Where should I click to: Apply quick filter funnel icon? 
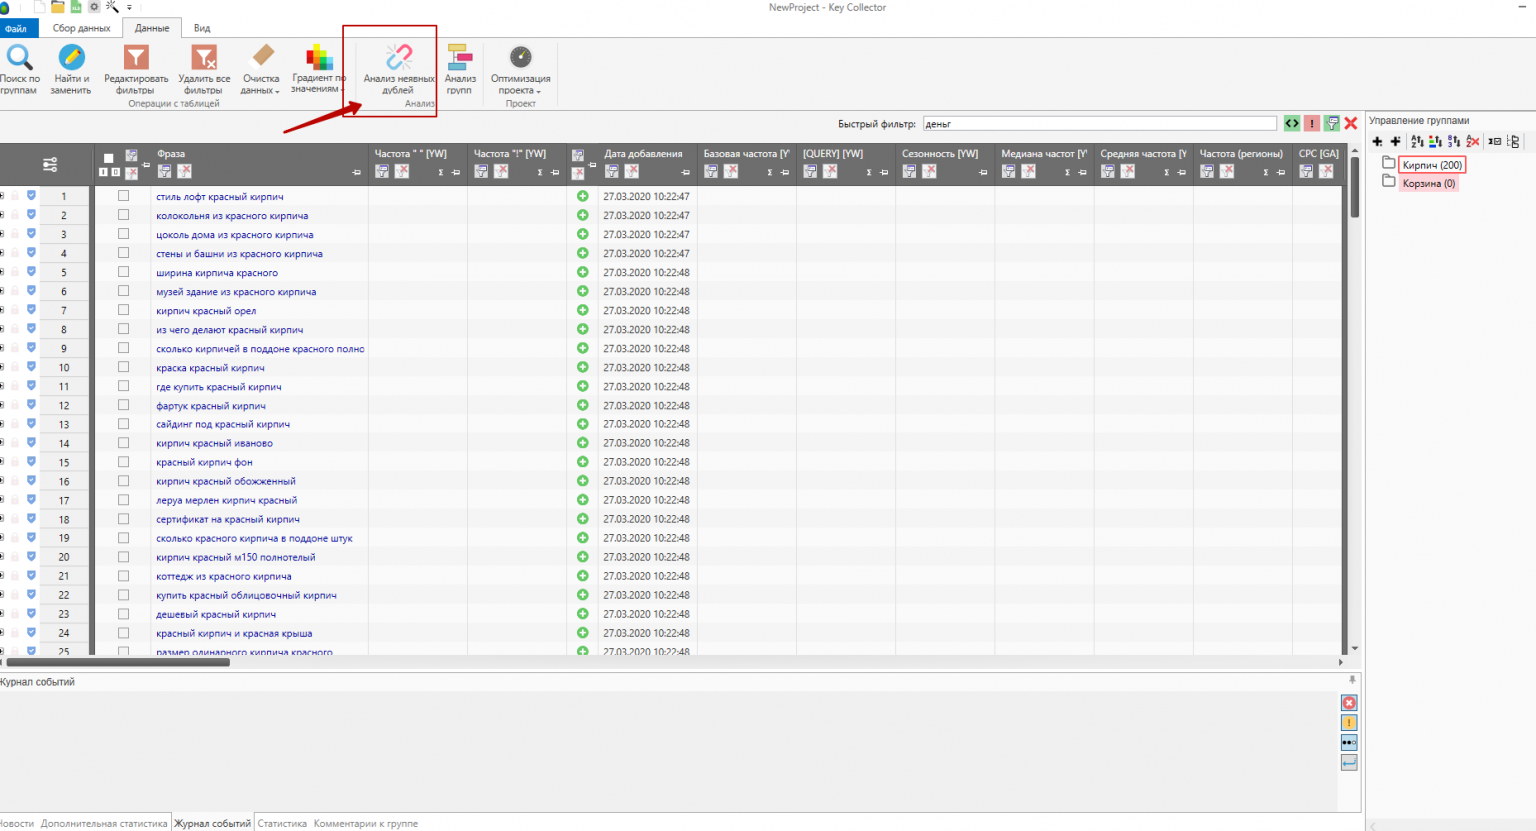(1332, 123)
